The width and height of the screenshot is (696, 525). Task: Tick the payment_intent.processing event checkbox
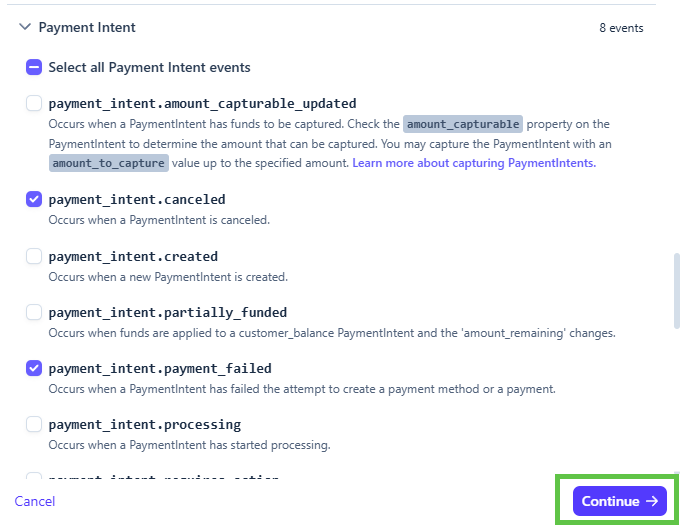click(x=34, y=424)
